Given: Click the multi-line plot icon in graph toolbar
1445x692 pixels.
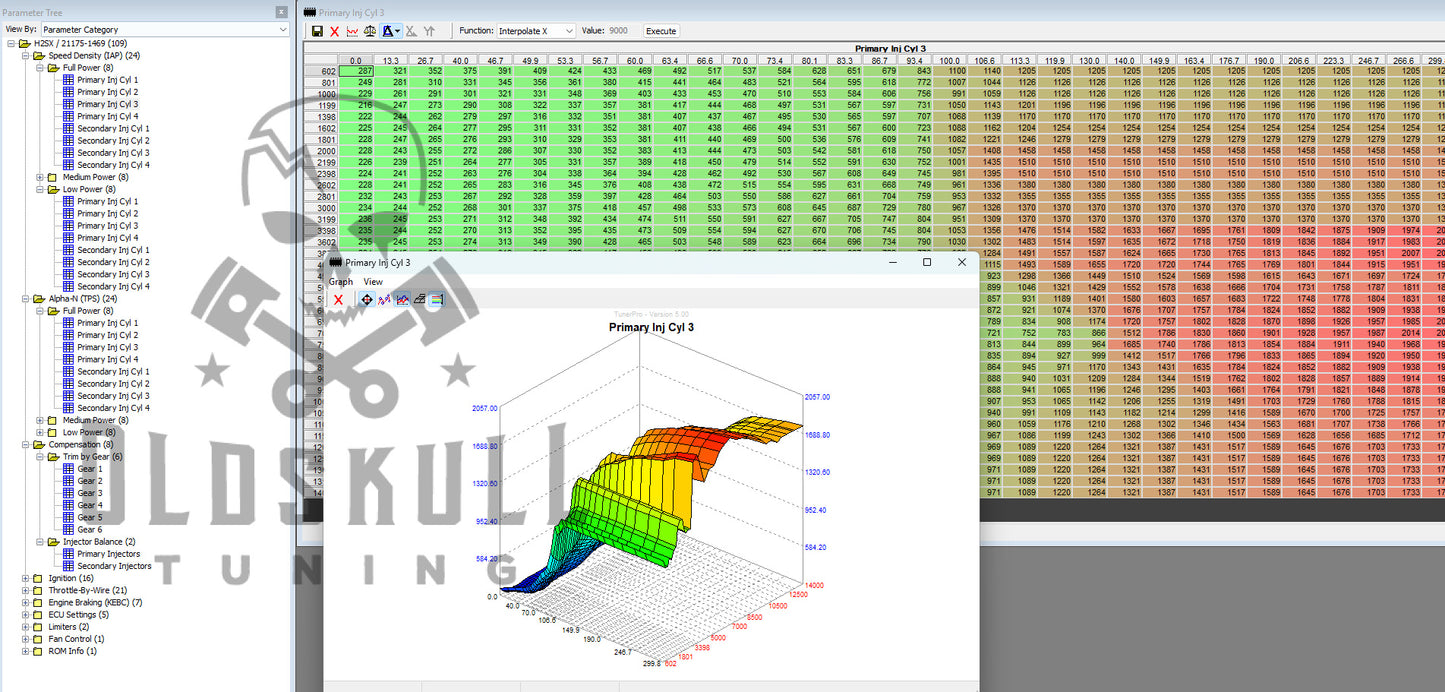Looking at the screenshot, I should point(402,299).
